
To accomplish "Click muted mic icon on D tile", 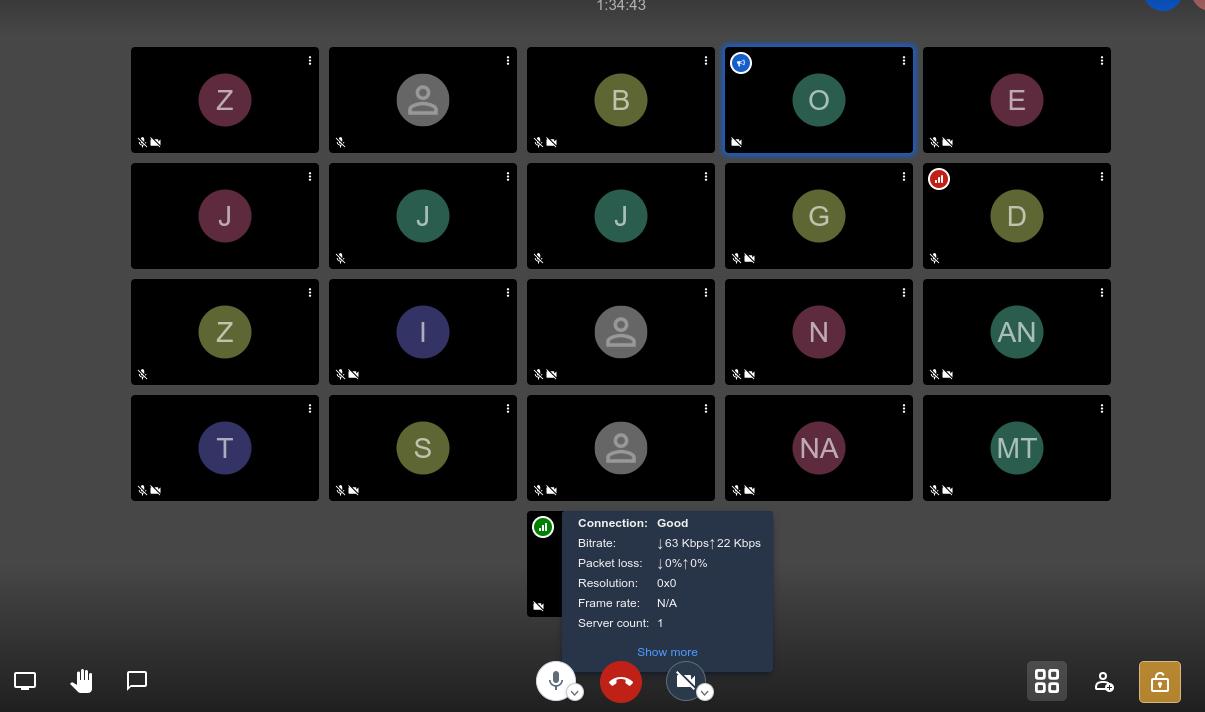I will (x=935, y=258).
